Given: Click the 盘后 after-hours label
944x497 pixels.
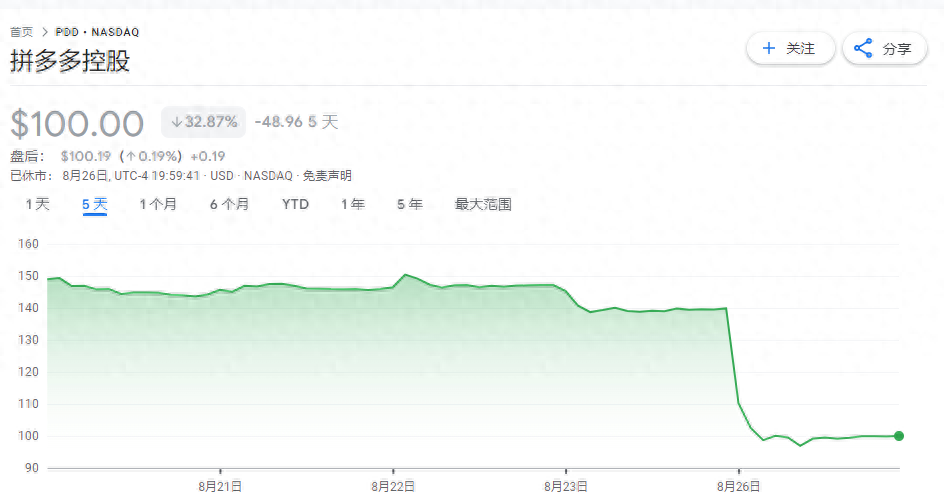Looking at the screenshot, I should tap(24, 156).
